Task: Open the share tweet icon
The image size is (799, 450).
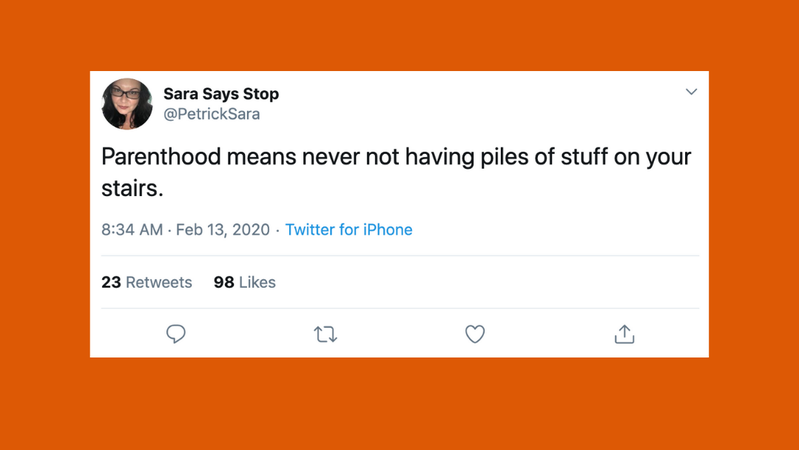Action: (624, 334)
